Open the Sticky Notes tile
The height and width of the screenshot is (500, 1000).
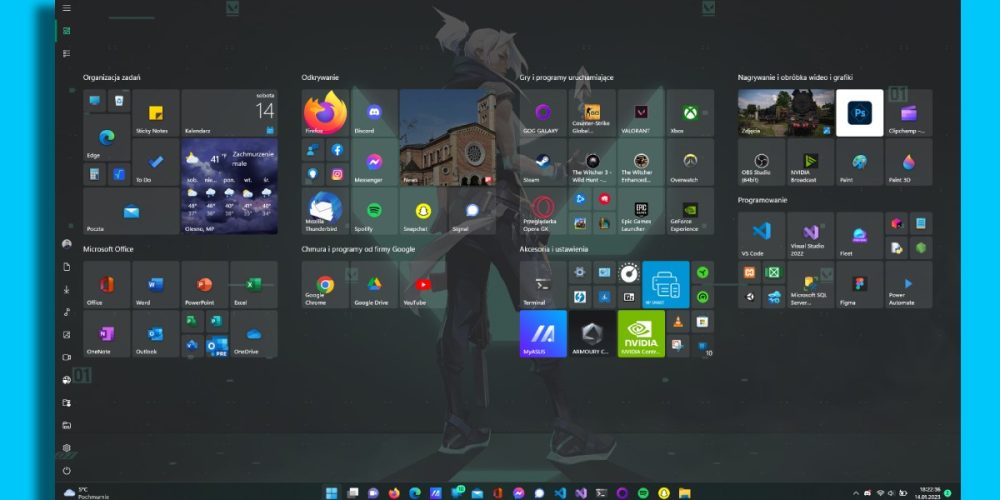[156, 113]
